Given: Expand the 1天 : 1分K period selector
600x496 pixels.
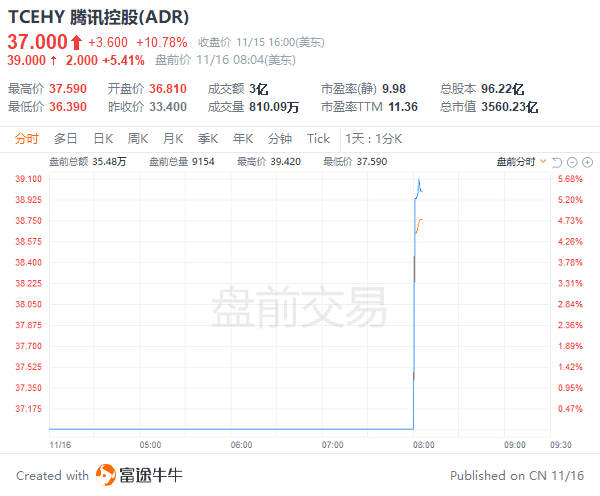Looking at the screenshot, I should pyautogui.click(x=373, y=139).
